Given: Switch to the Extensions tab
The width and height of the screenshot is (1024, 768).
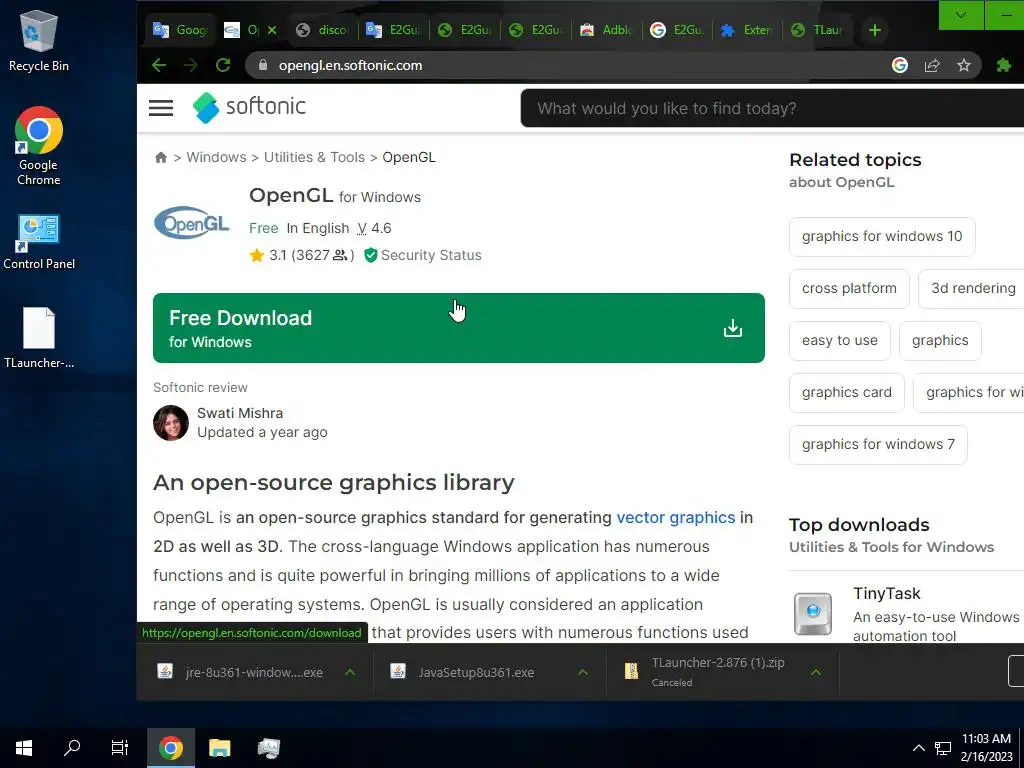Looking at the screenshot, I should click(x=747, y=30).
